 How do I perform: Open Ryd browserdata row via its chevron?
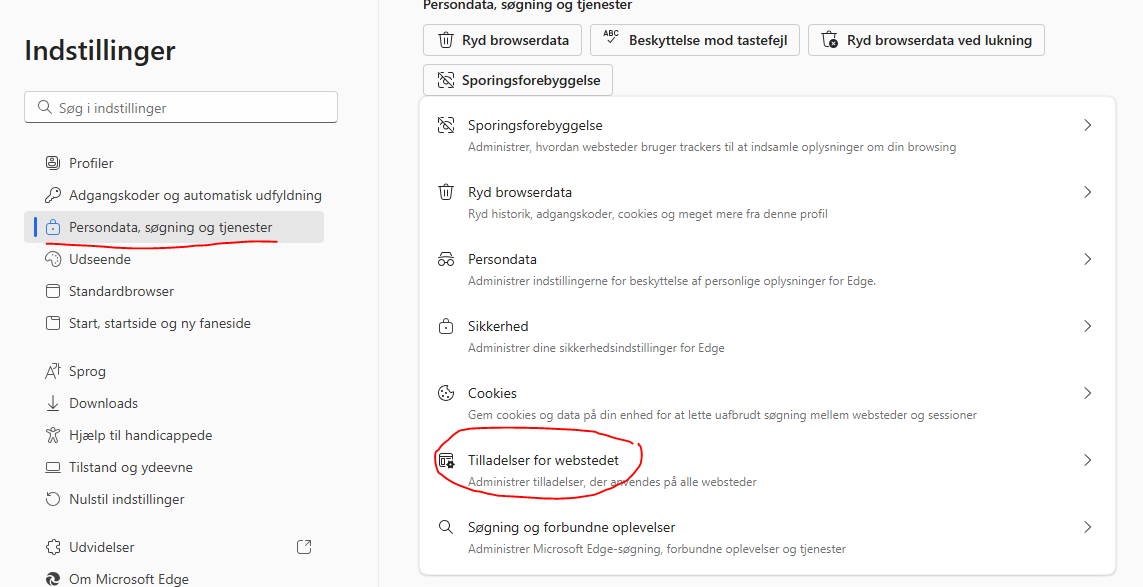(1087, 192)
